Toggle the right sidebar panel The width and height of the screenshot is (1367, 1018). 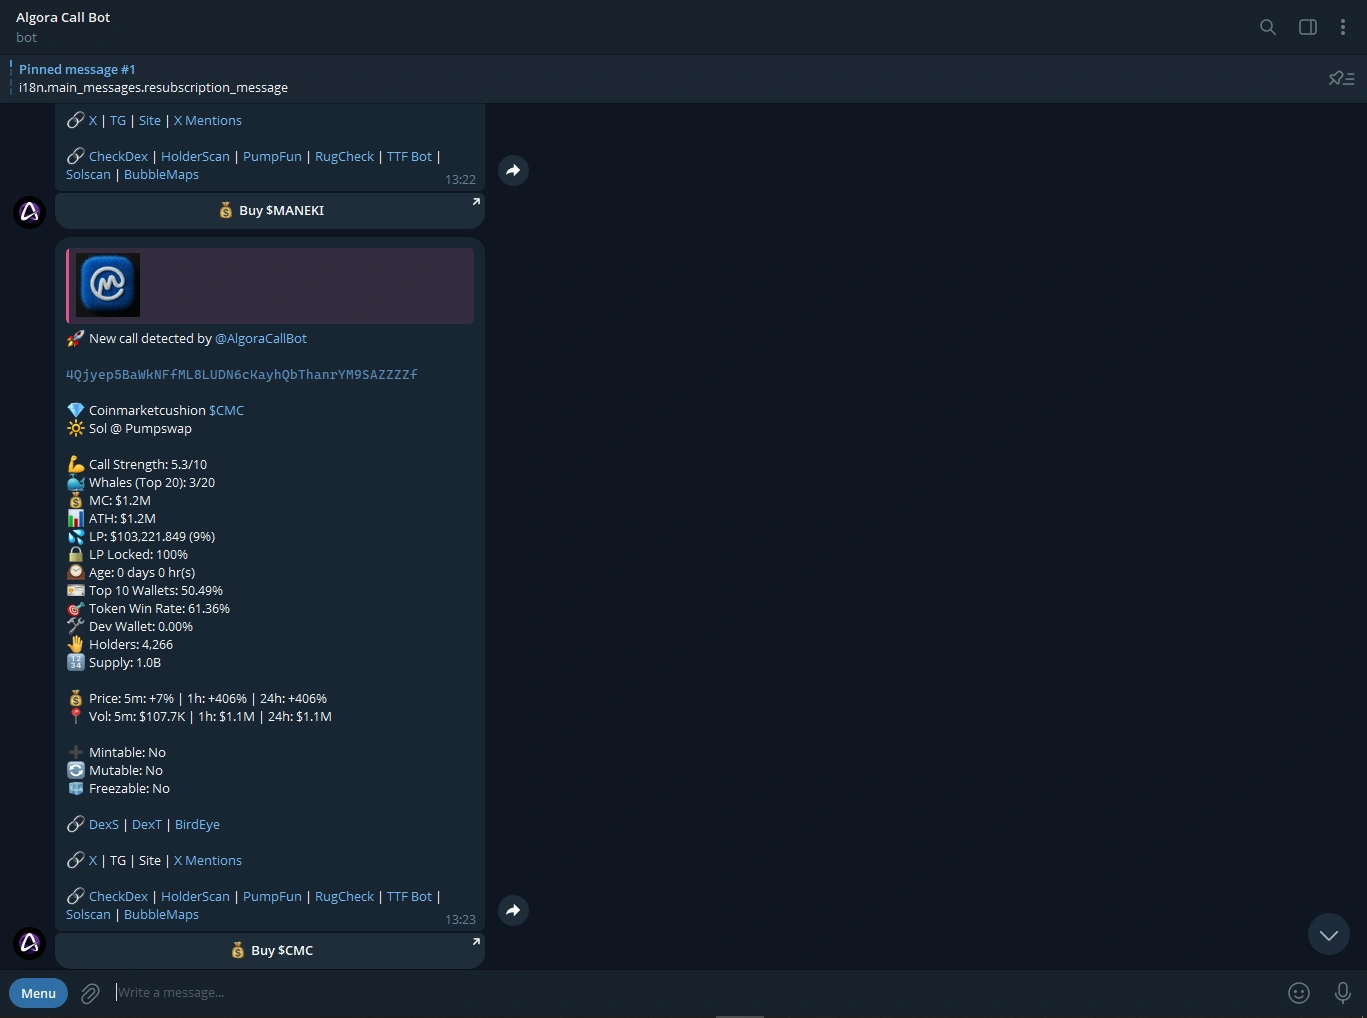coord(1307,27)
